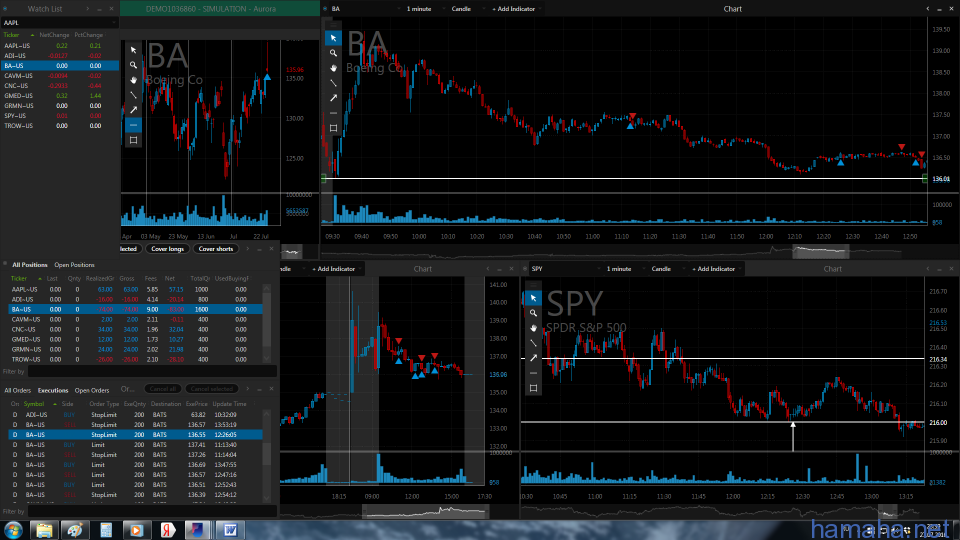The height and width of the screenshot is (540, 960).
Task: Switch to the Executions tab
Action: pos(53,391)
